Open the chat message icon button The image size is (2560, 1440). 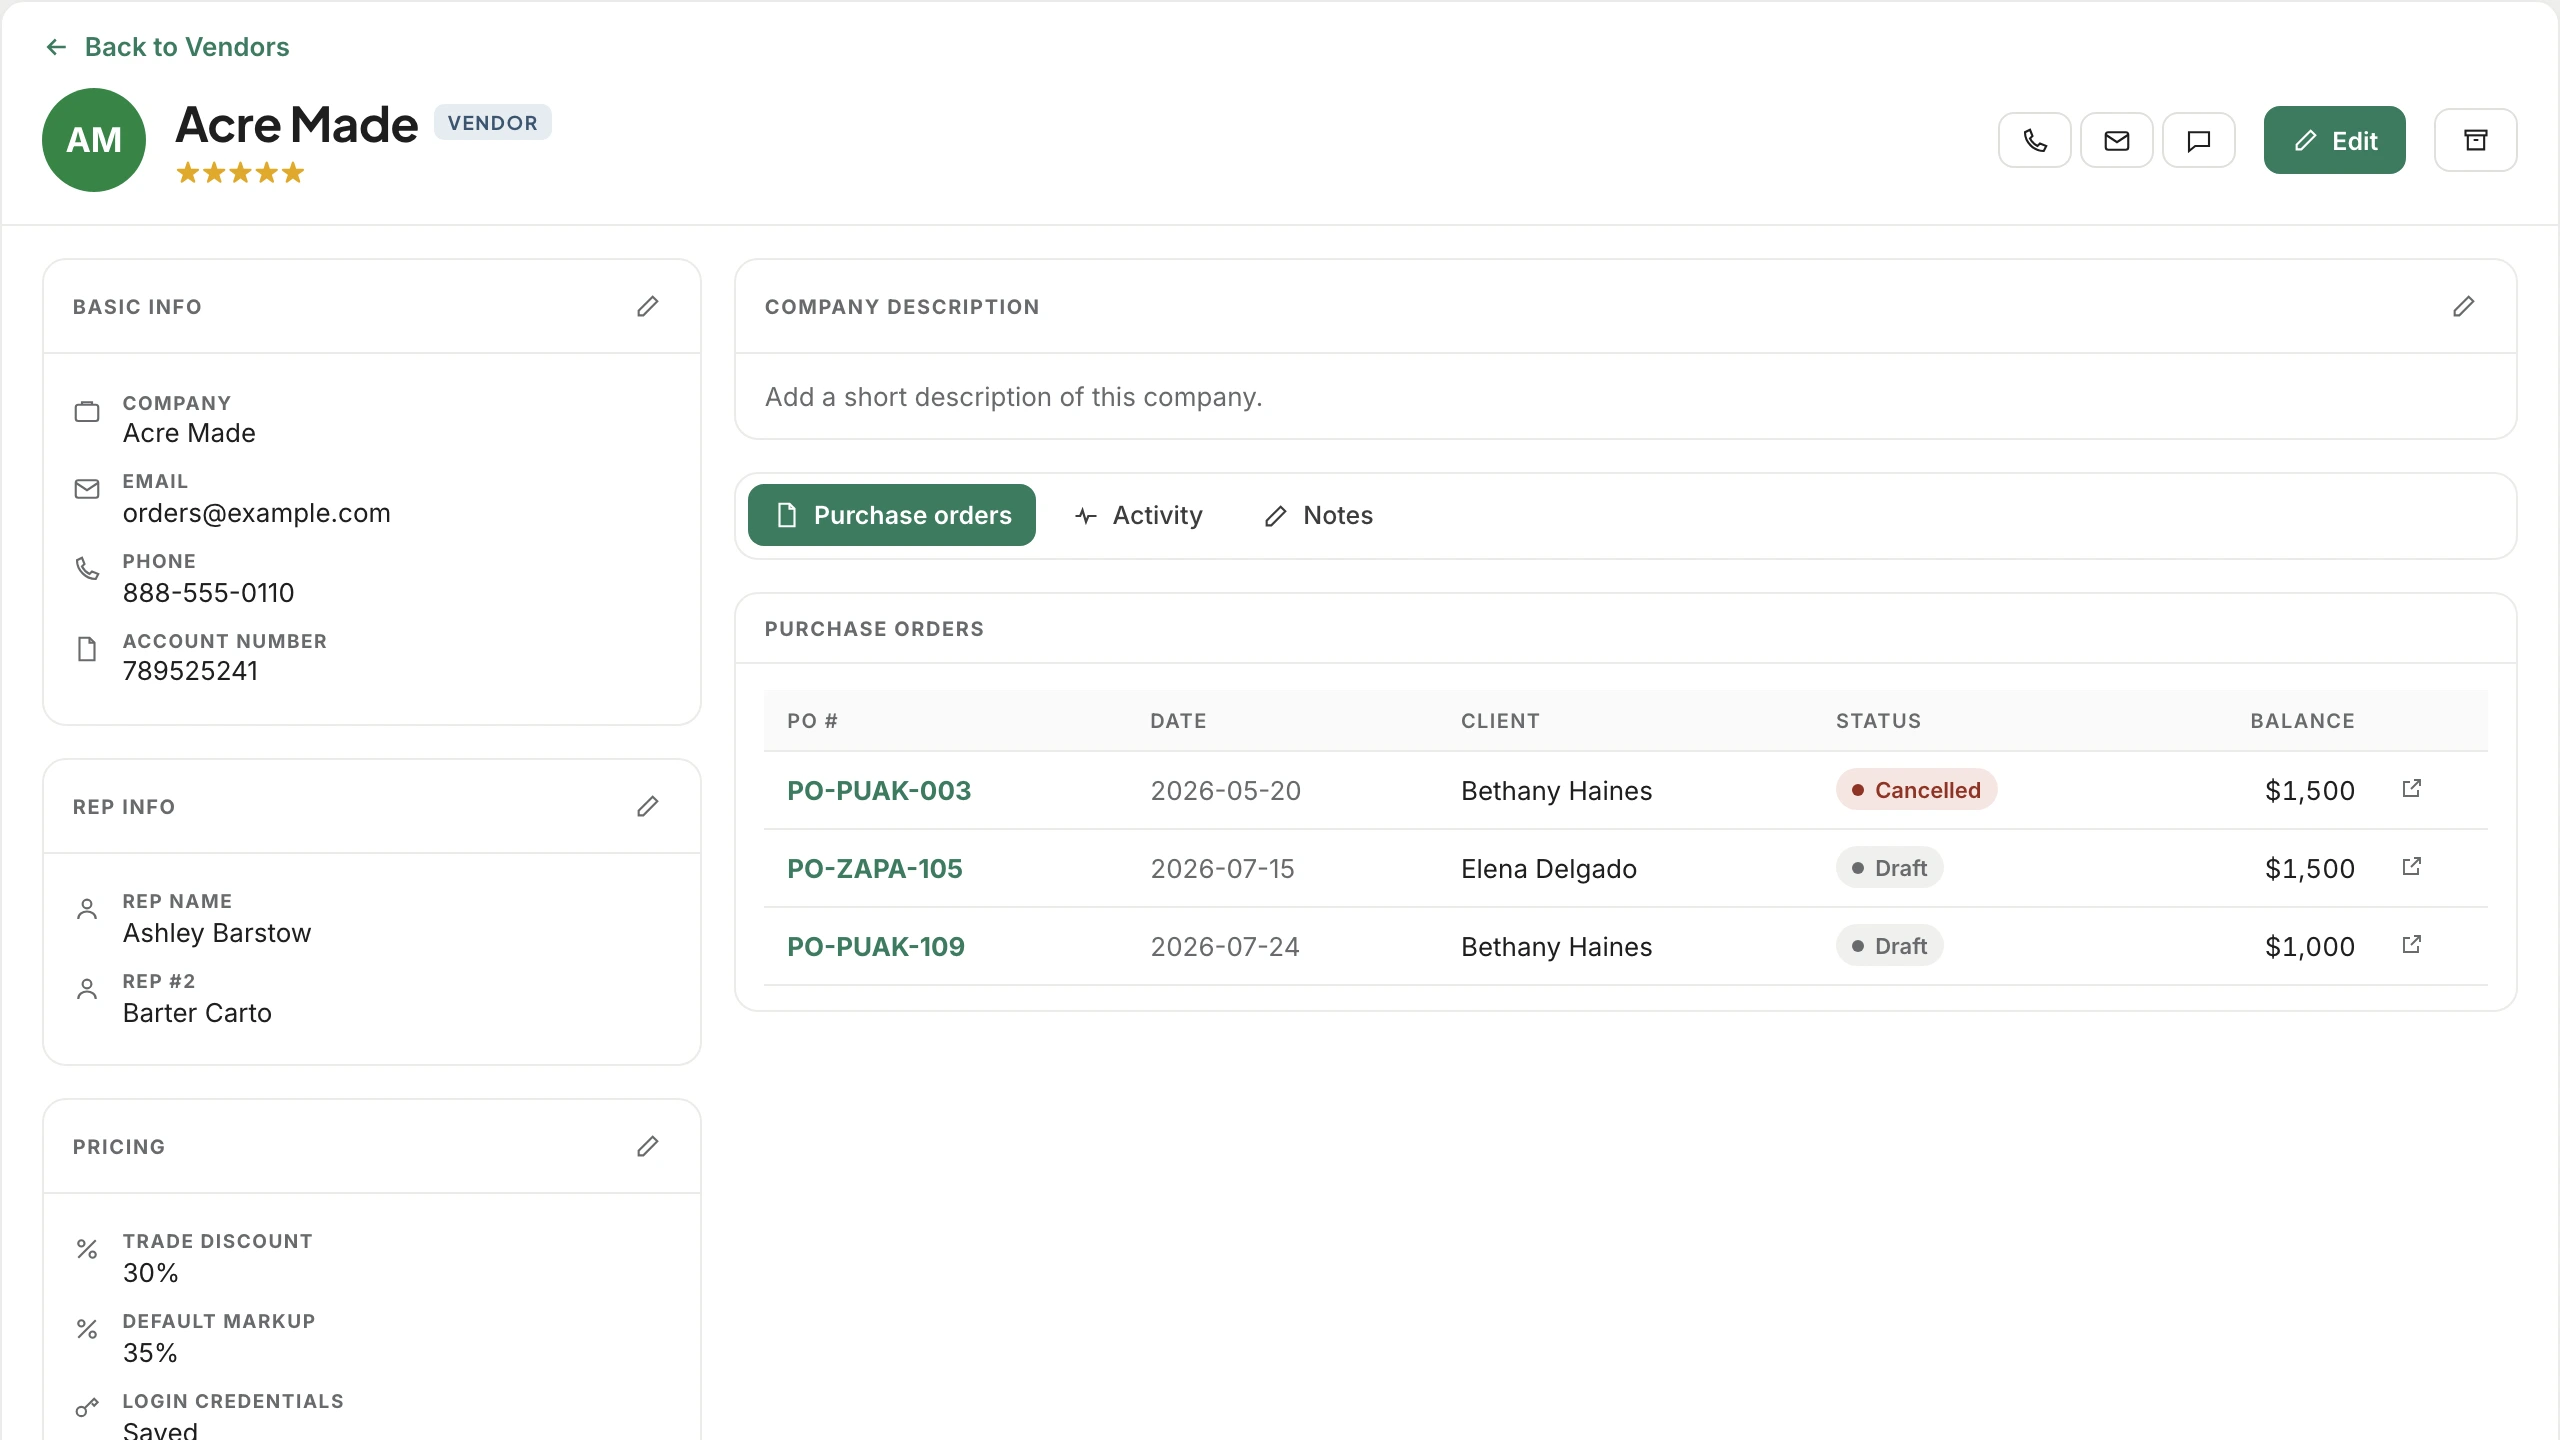tap(2198, 140)
